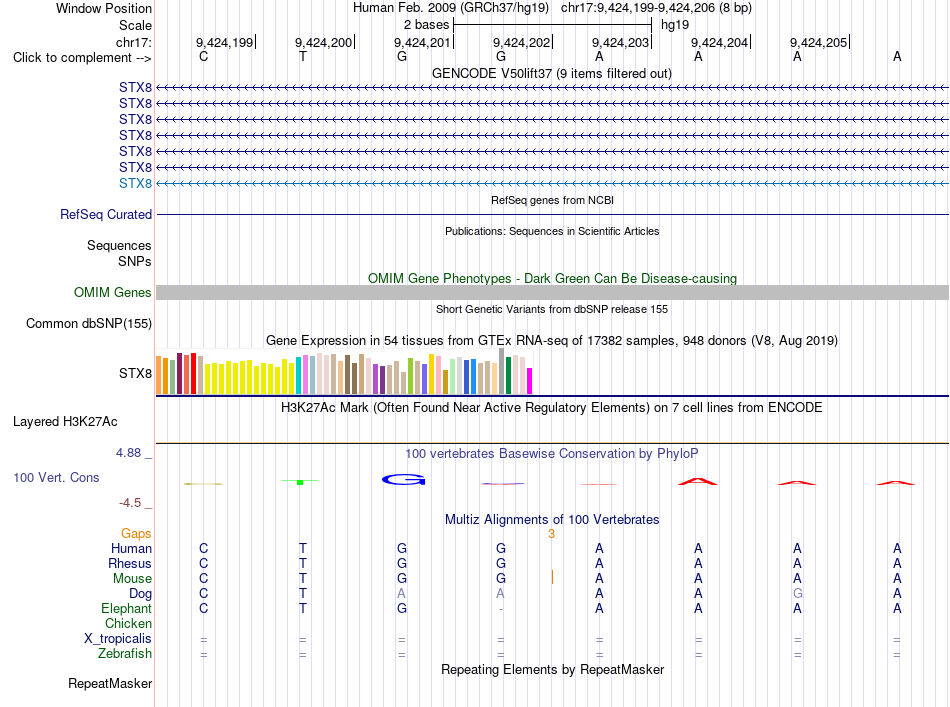Click the green mark on the PhyloP T position
The width and height of the screenshot is (950, 707).
[x=300, y=482]
